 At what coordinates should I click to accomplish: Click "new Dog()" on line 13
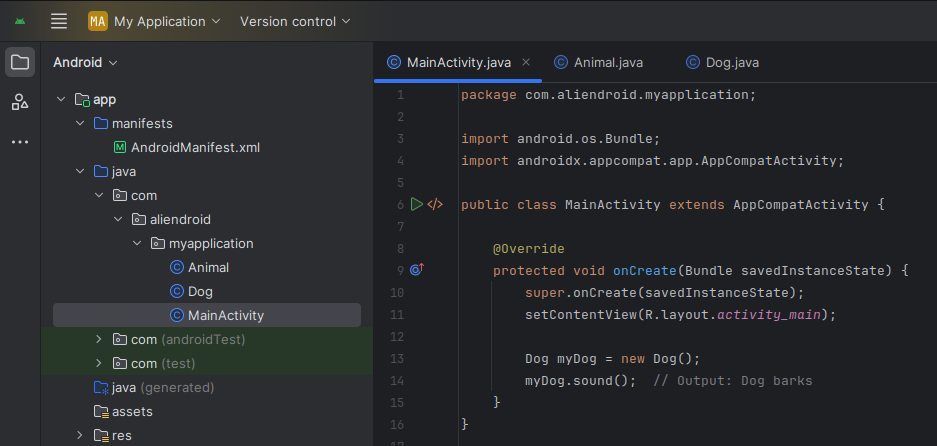pyautogui.click(x=656, y=359)
